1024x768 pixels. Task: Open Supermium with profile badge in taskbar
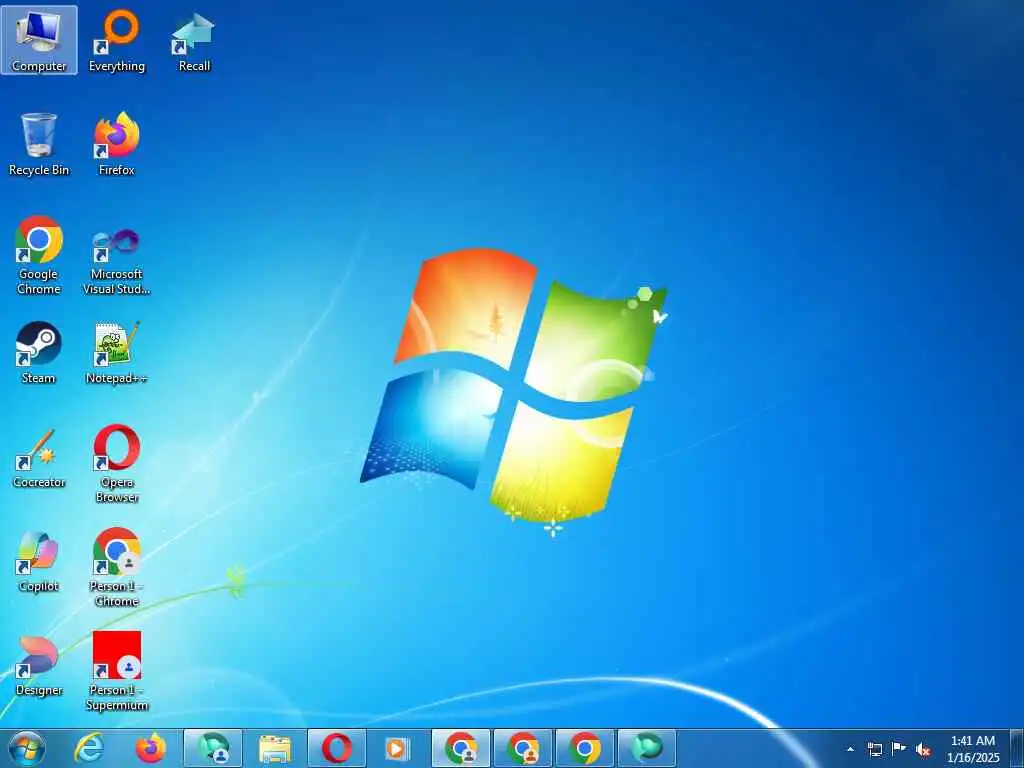[x=213, y=748]
